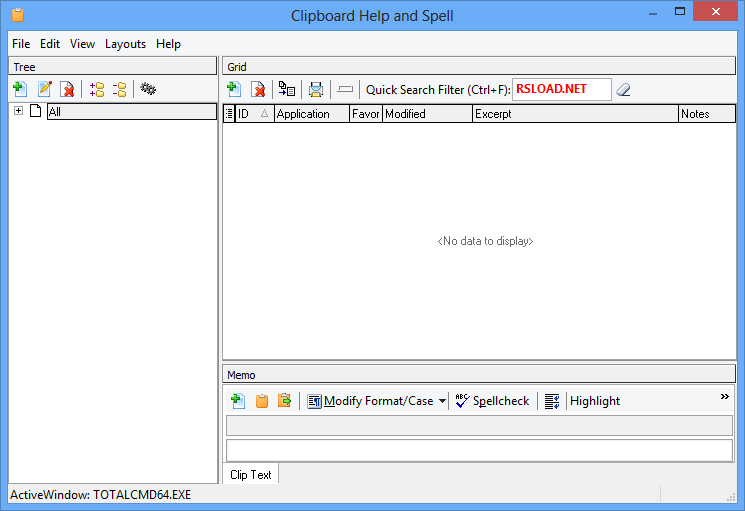The image size is (745, 511).
Task: Open the View menu
Action: click(x=82, y=44)
